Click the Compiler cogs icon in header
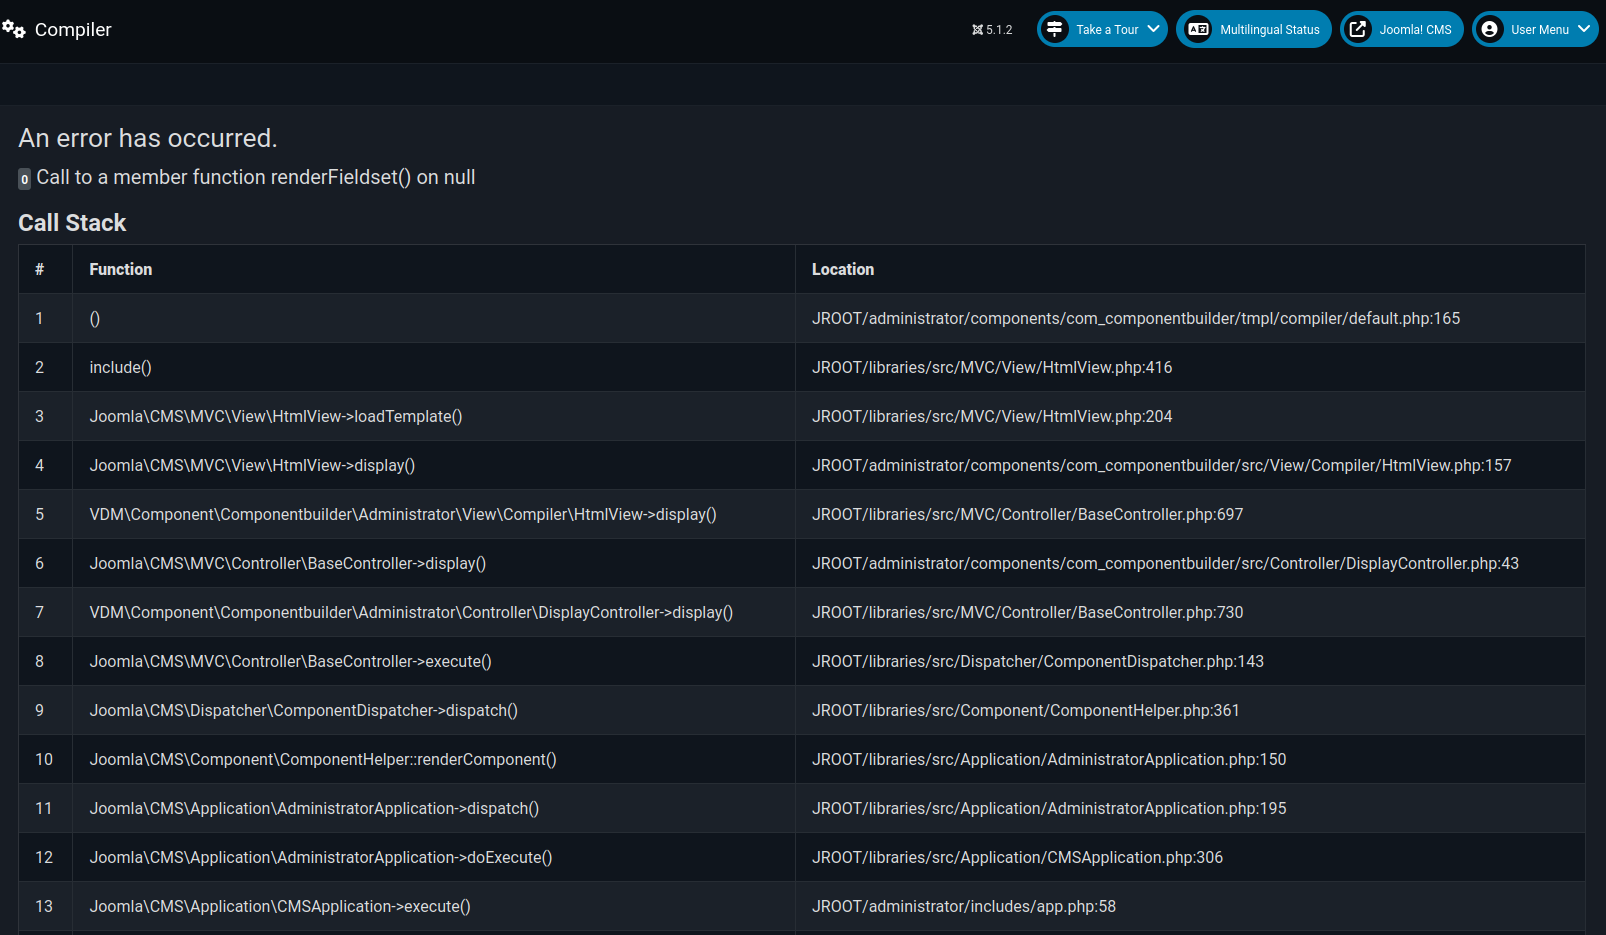Image resolution: width=1606 pixels, height=935 pixels. click(14, 30)
